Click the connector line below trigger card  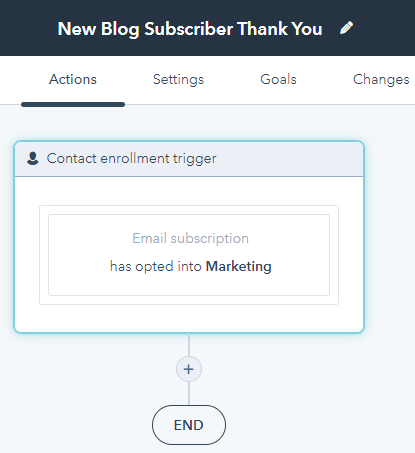pyautogui.click(x=189, y=345)
